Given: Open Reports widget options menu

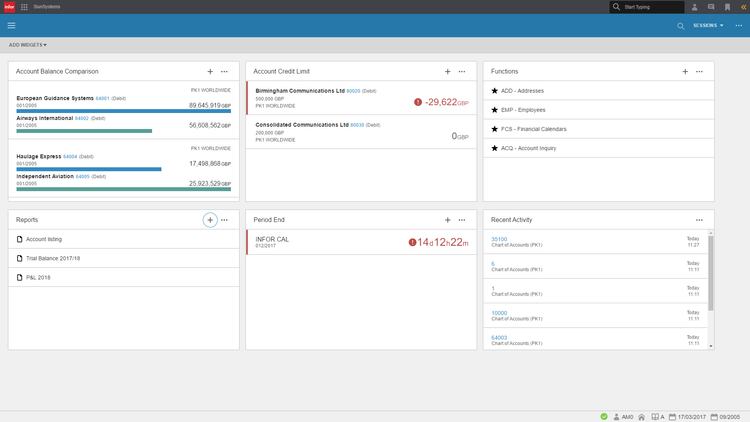Looking at the screenshot, I should [x=224, y=220].
